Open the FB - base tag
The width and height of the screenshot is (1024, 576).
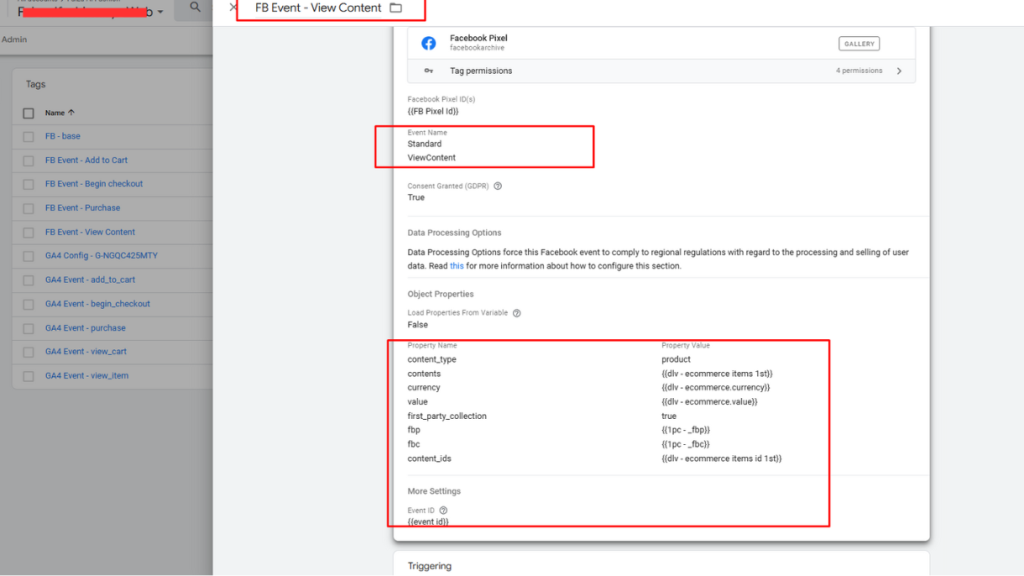coord(63,136)
